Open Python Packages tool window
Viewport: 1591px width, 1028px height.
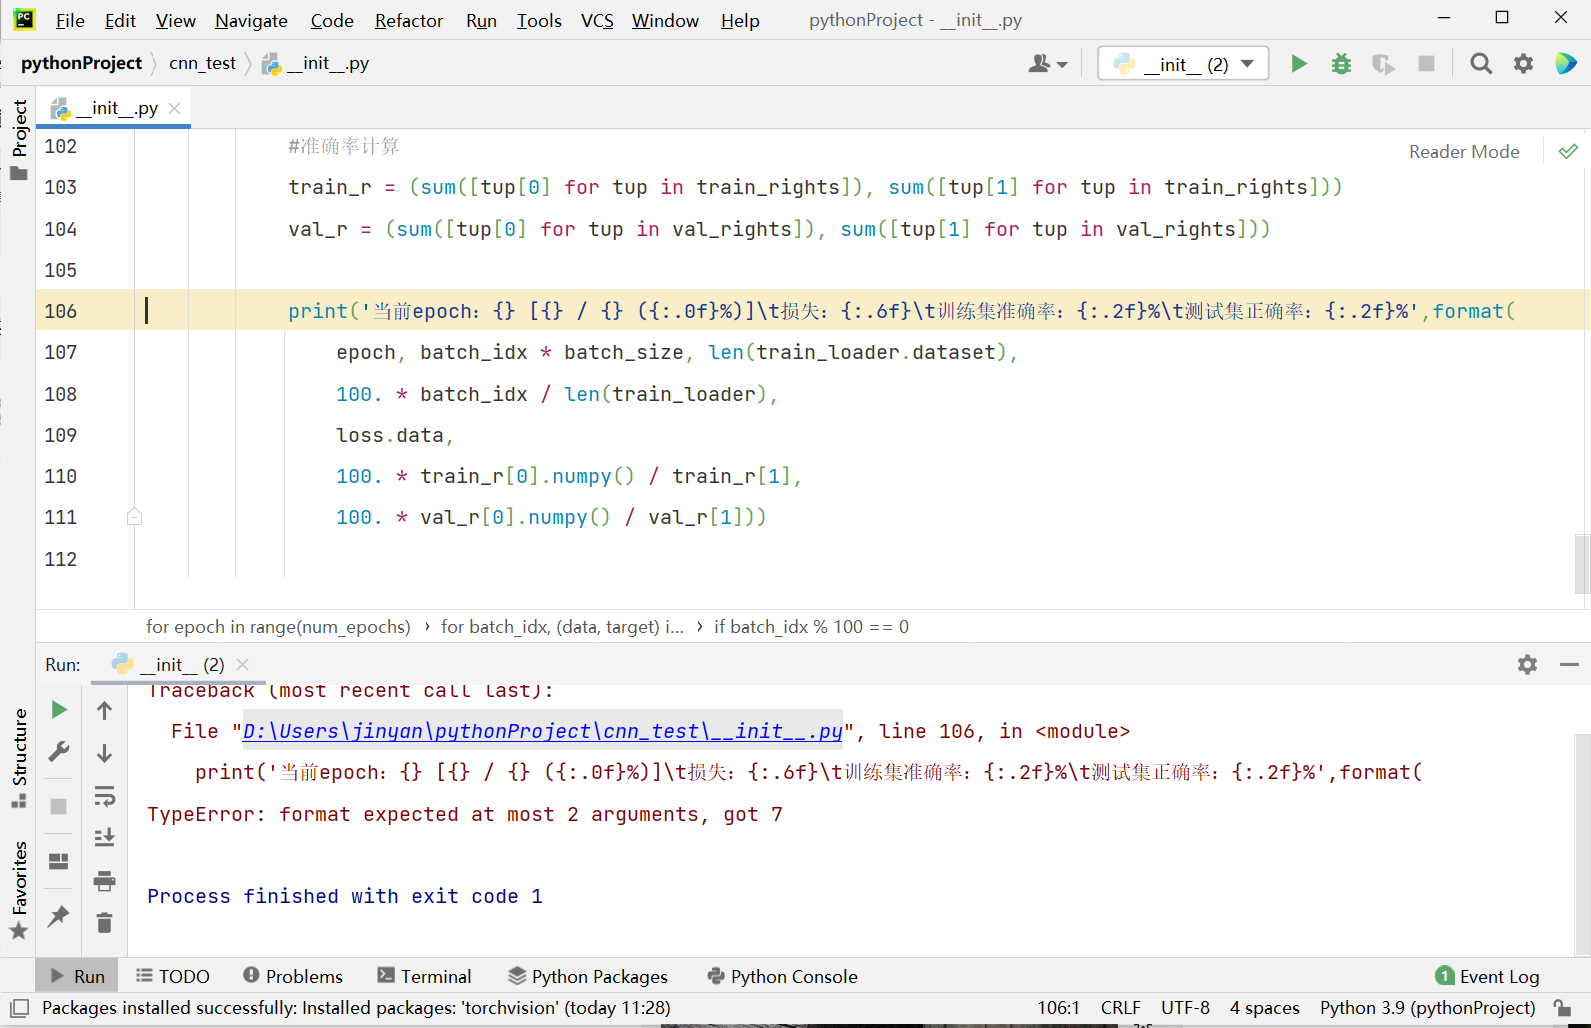588,976
